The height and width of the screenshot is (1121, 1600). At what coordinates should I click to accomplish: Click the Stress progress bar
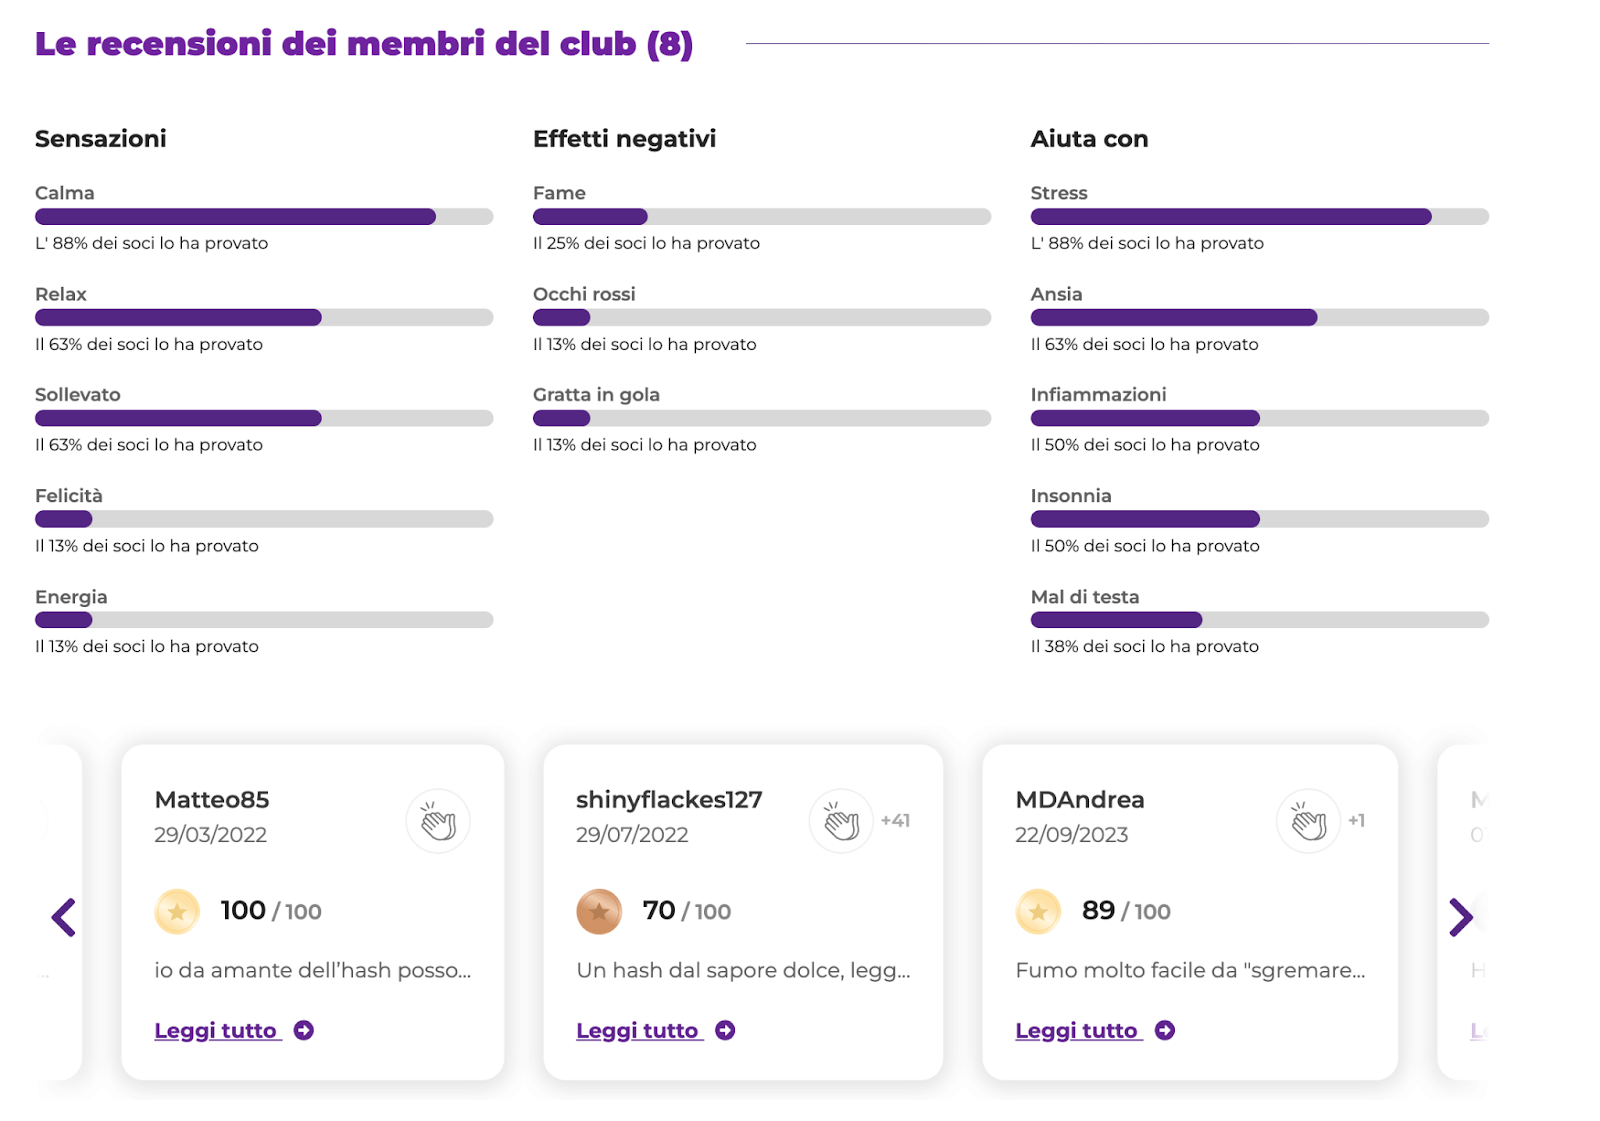[1259, 217]
